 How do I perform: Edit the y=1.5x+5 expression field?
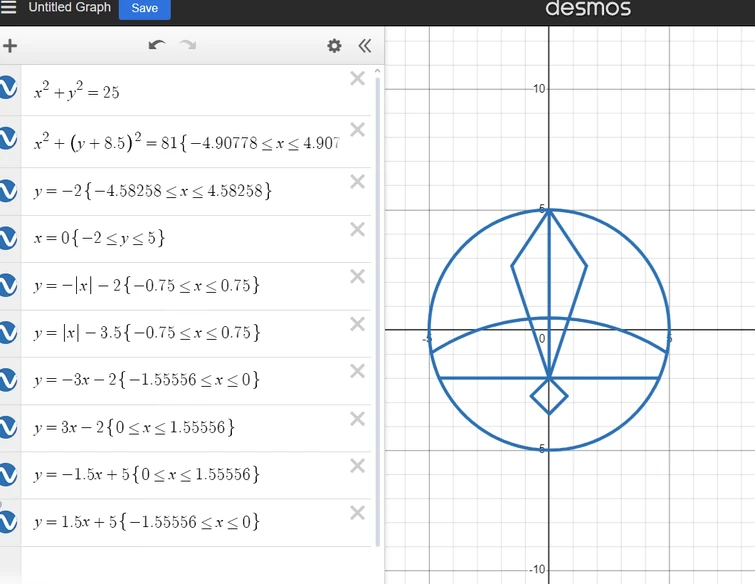click(196, 522)
